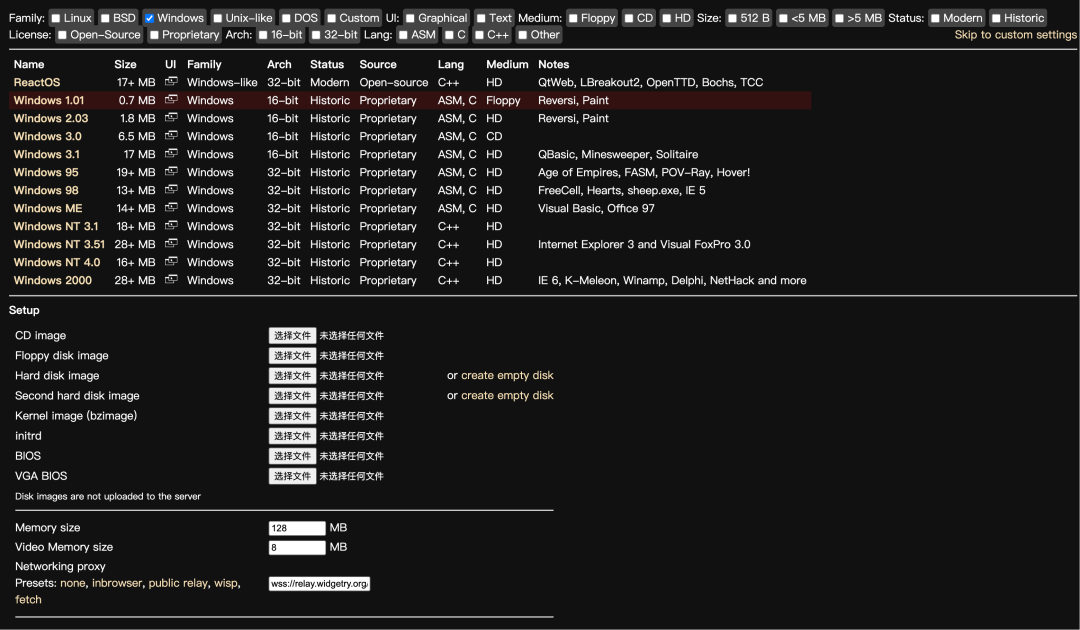This screenshot has height=630, width=1080.
Task: Check the HD medium filter
Action: click(x=667, y=18)
